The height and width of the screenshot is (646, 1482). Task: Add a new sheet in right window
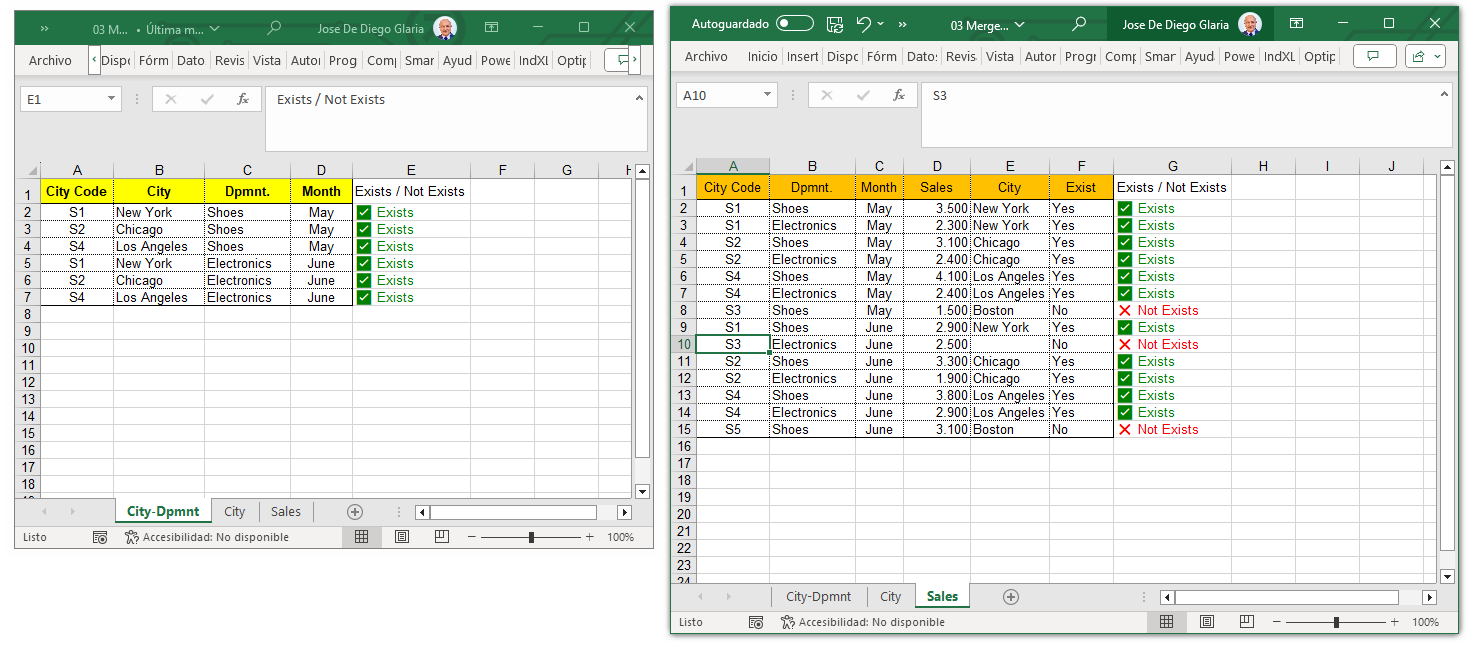[x=1011, y=597]
